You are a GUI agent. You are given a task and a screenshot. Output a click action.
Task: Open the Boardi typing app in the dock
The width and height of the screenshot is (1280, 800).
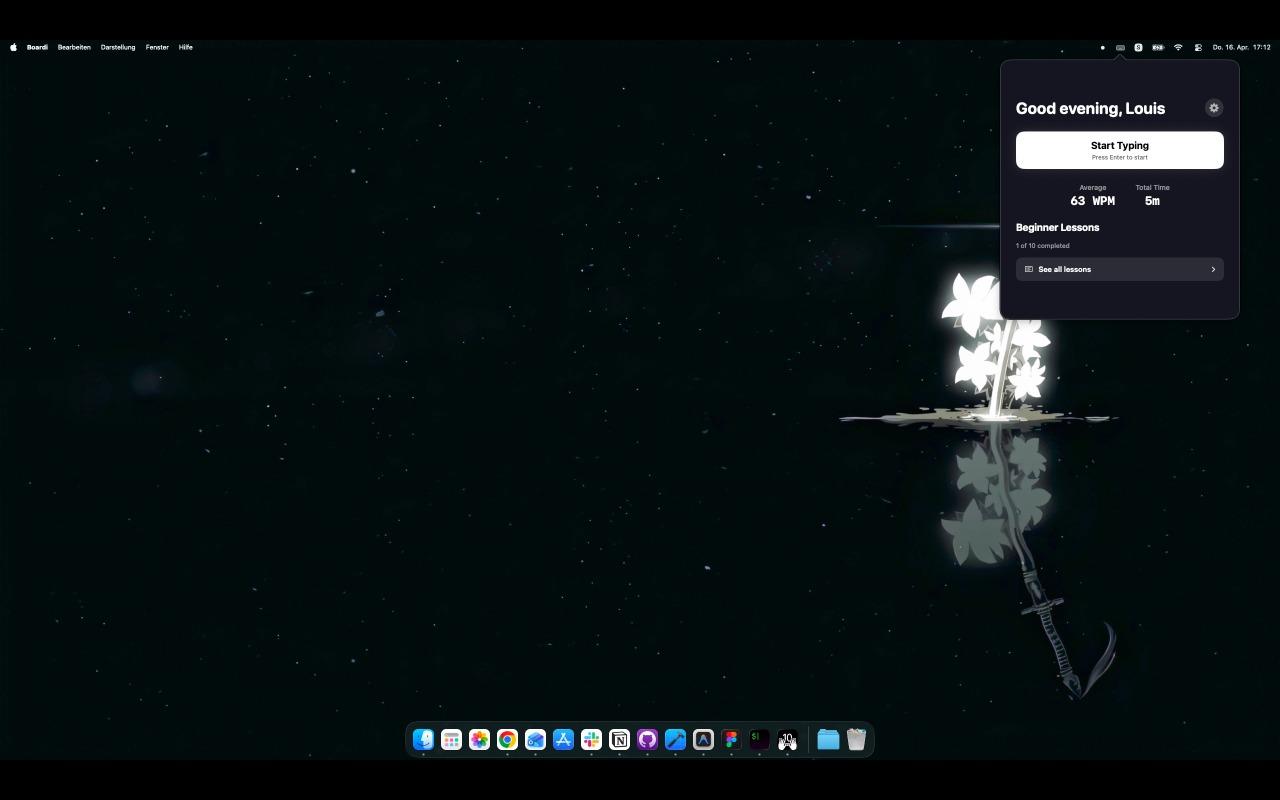coord(787,739)
